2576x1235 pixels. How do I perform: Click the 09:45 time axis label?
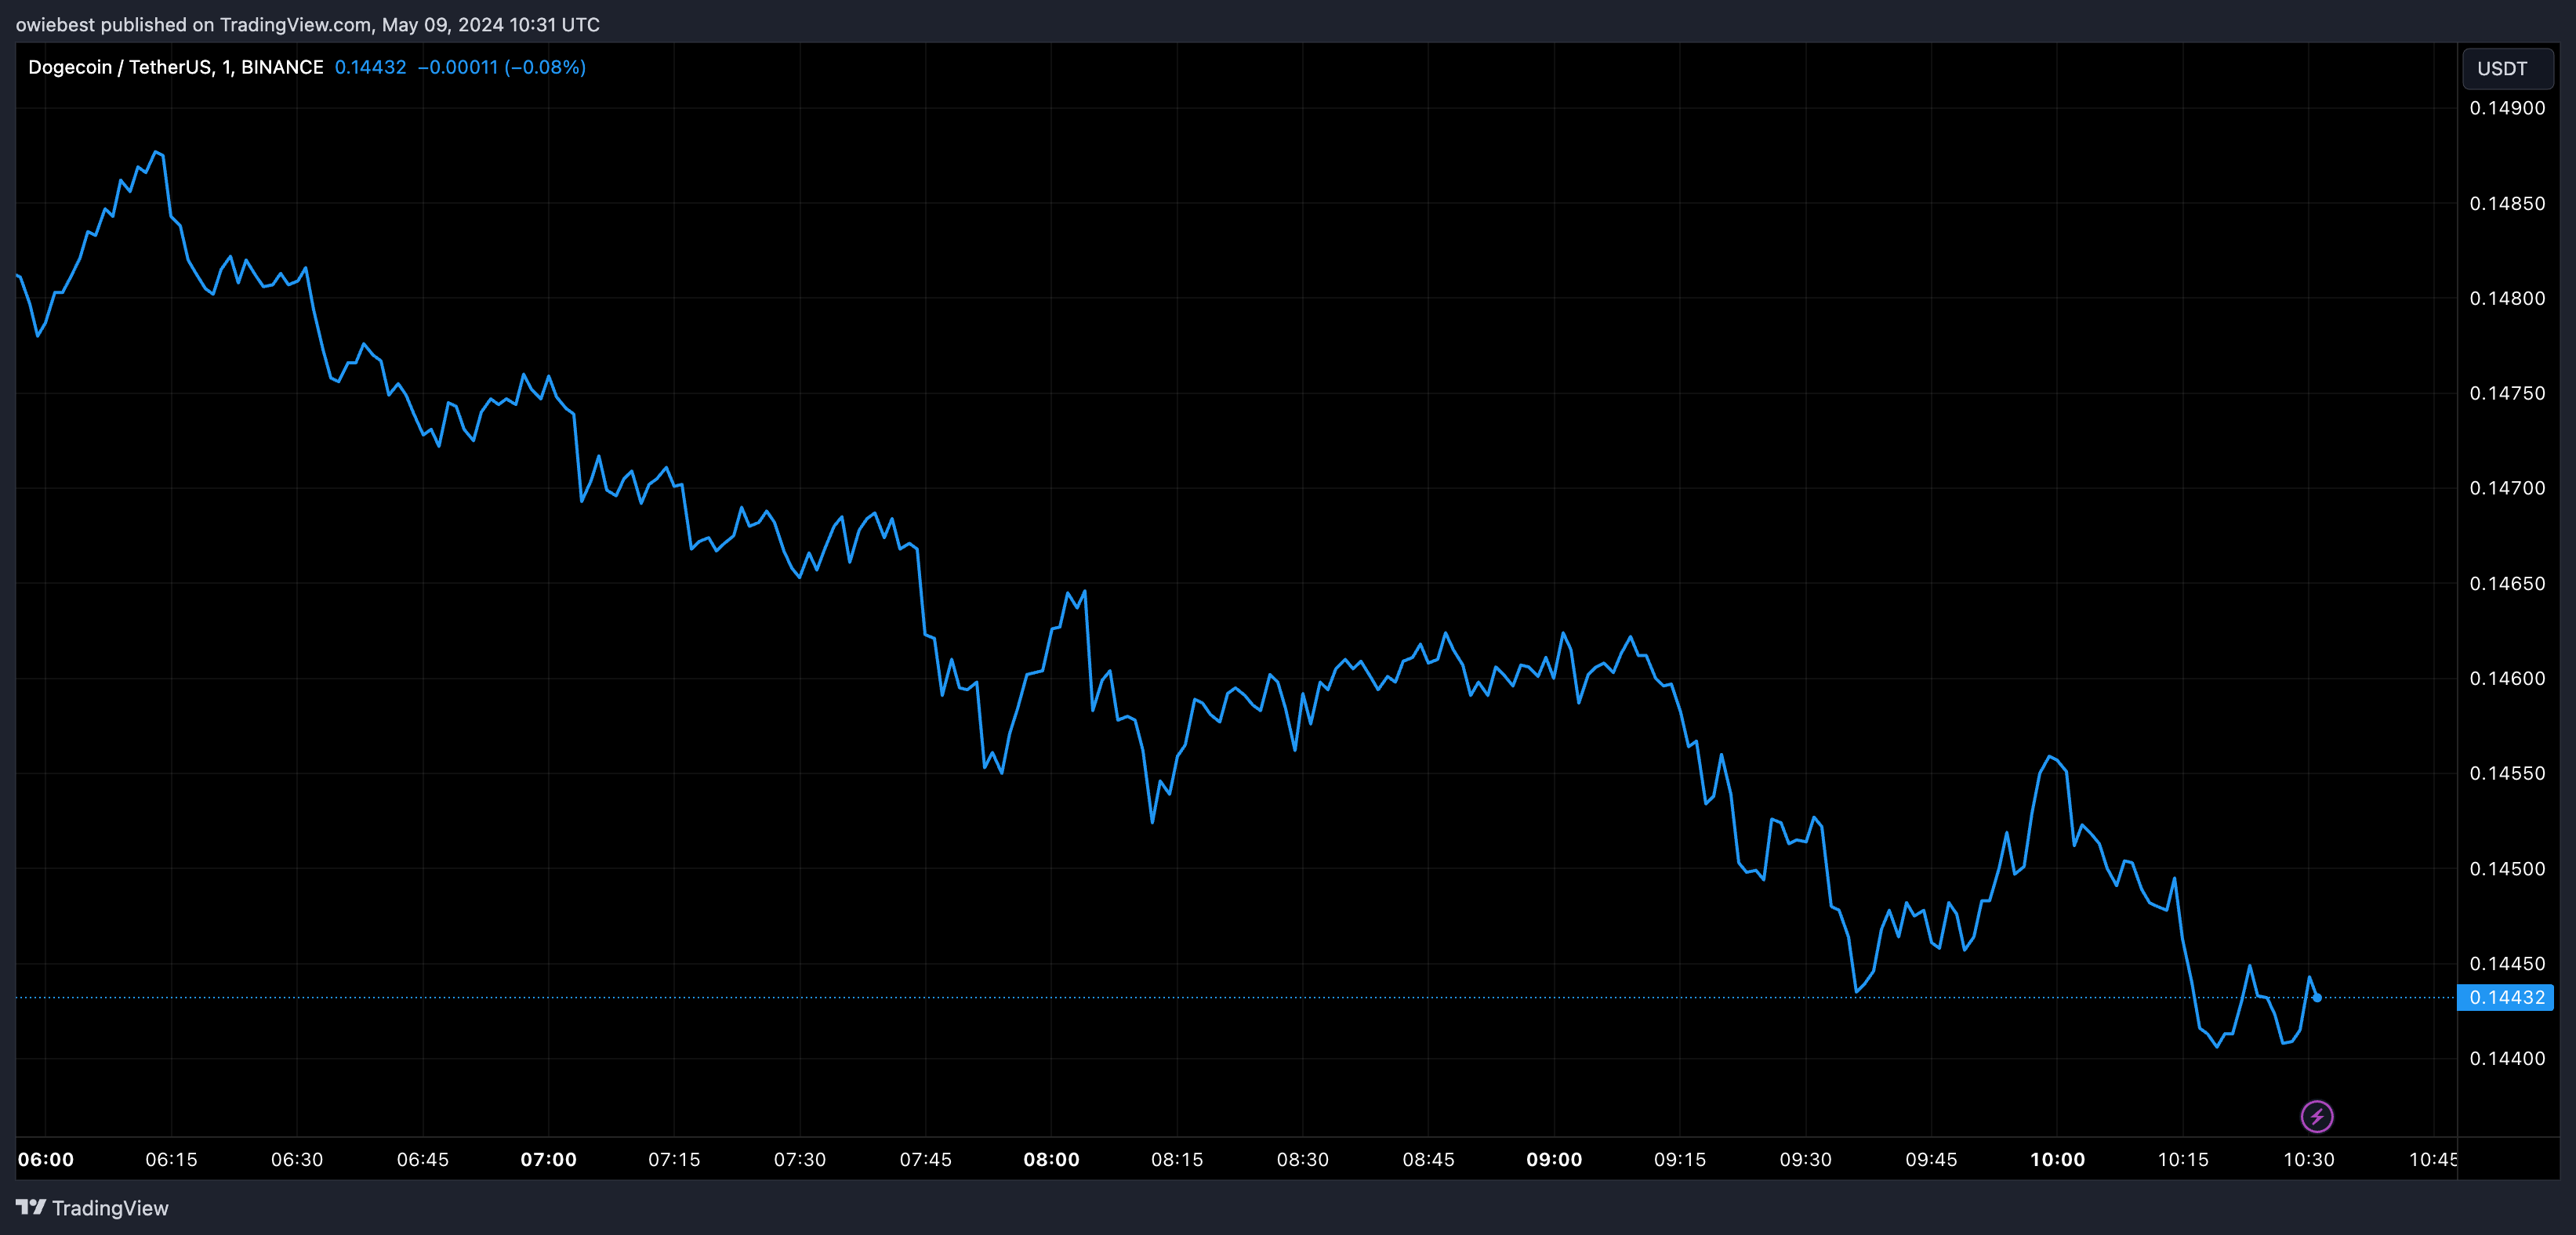[1931, 1159]
